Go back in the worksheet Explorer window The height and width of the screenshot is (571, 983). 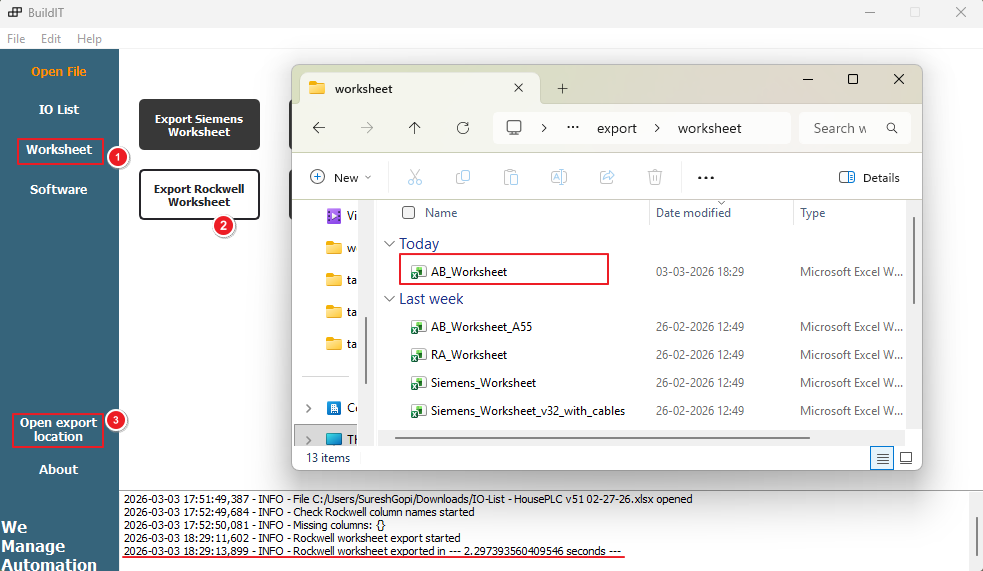click(x=319, y=128)
